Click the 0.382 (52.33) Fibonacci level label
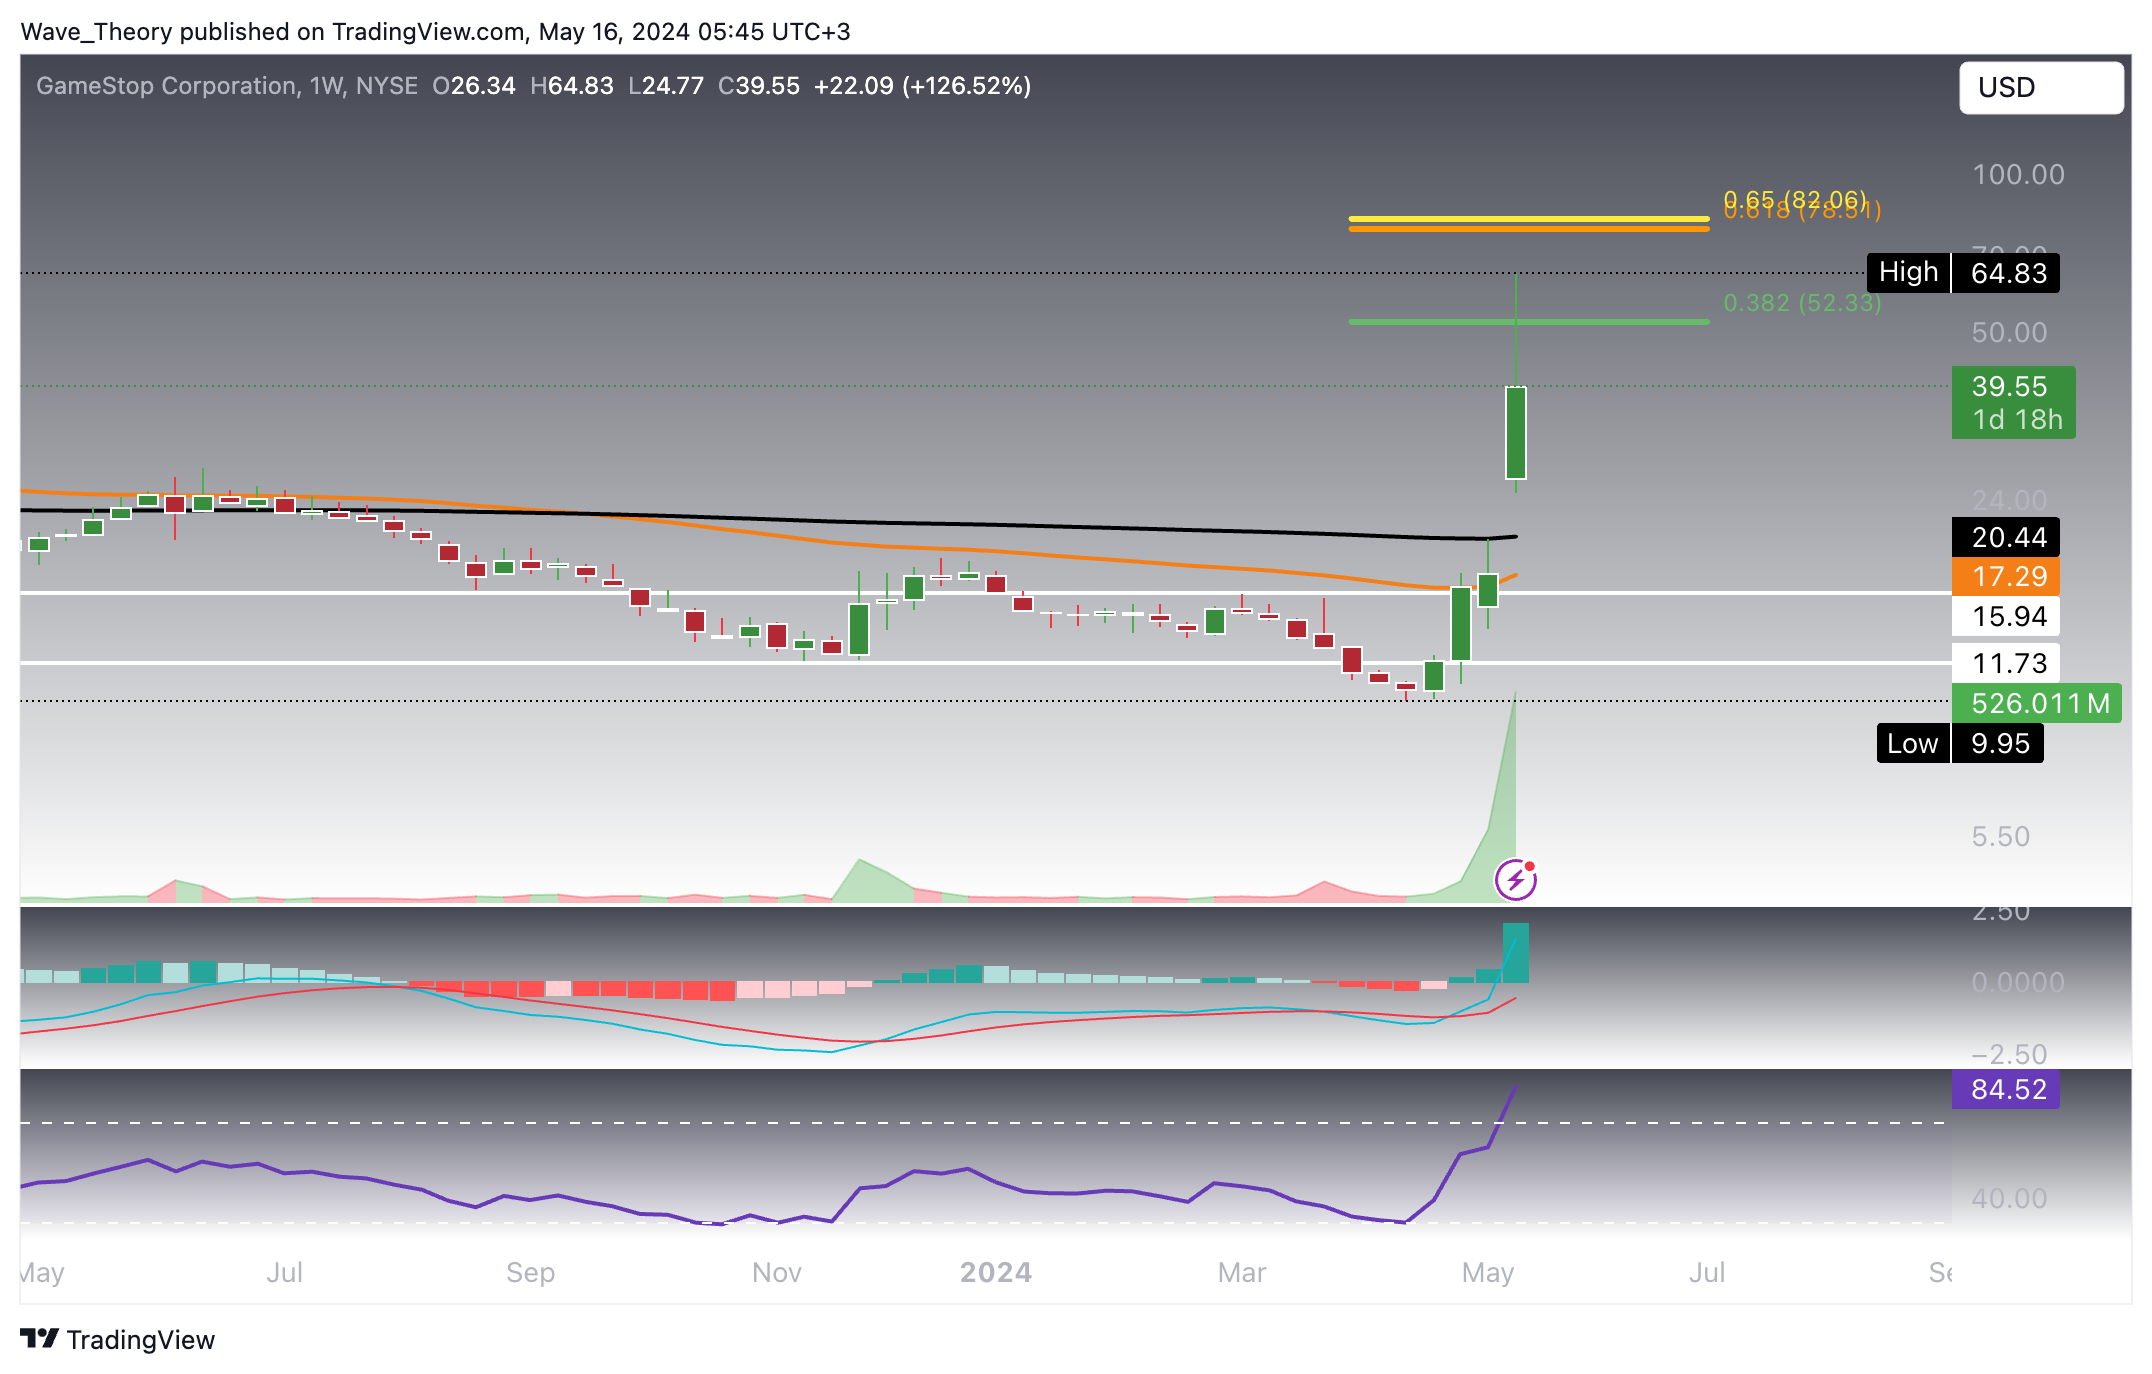The height and width of the screenshot is (1374, 2152). pyautogui.click(x=1800, y=304)
